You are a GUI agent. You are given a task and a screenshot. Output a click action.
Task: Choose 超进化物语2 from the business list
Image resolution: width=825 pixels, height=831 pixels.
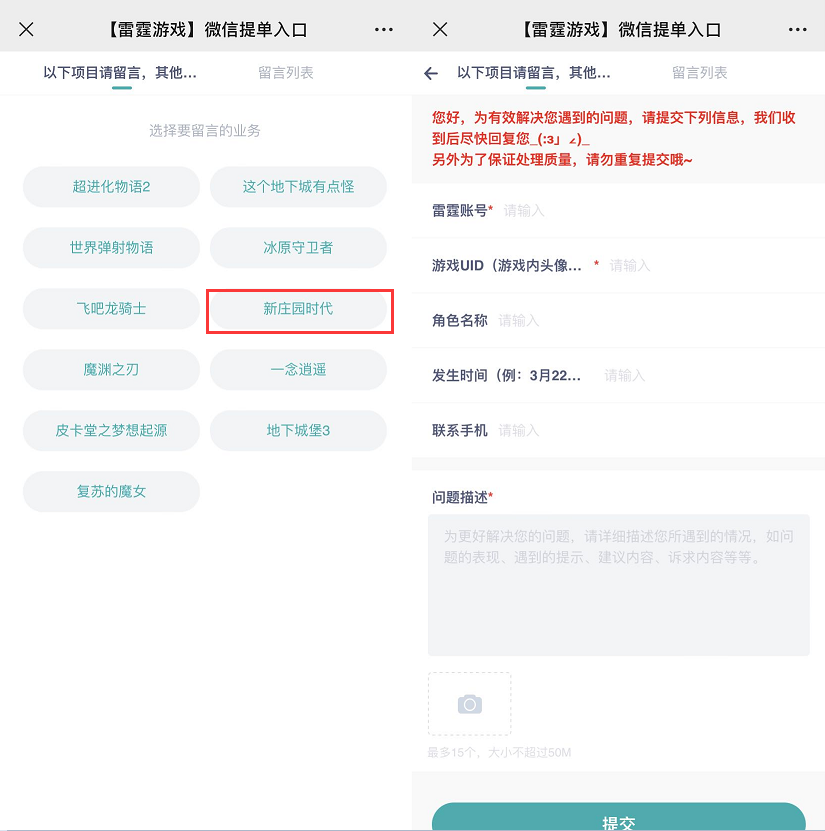pos(111,187)
